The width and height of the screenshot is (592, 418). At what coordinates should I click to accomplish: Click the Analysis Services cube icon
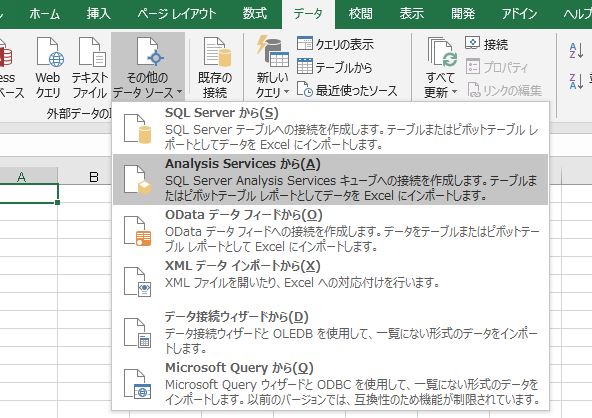point(138,180)
